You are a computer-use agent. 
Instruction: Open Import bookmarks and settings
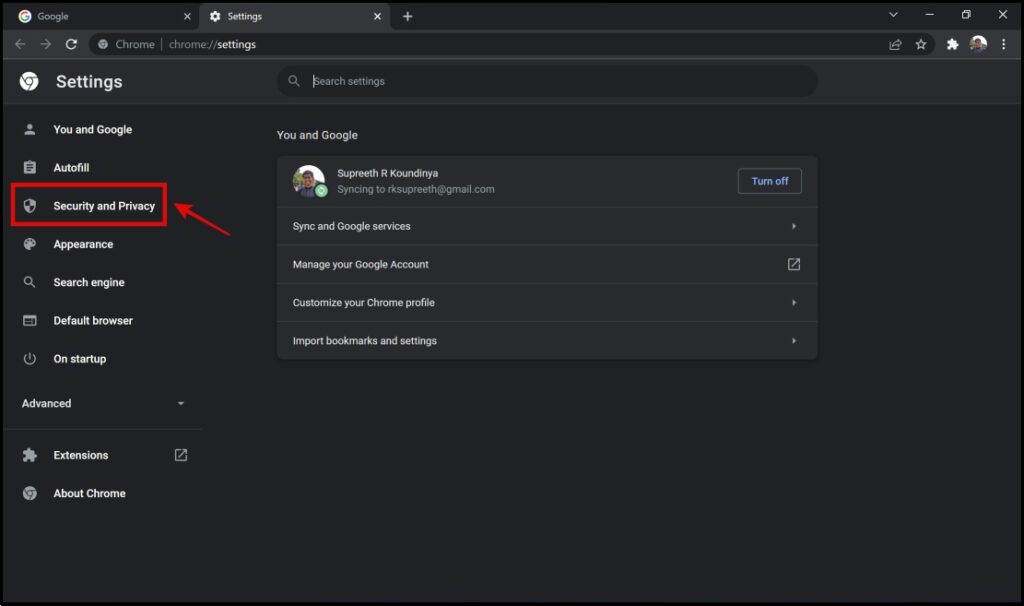pyautogui.click(x=547, y=341)
